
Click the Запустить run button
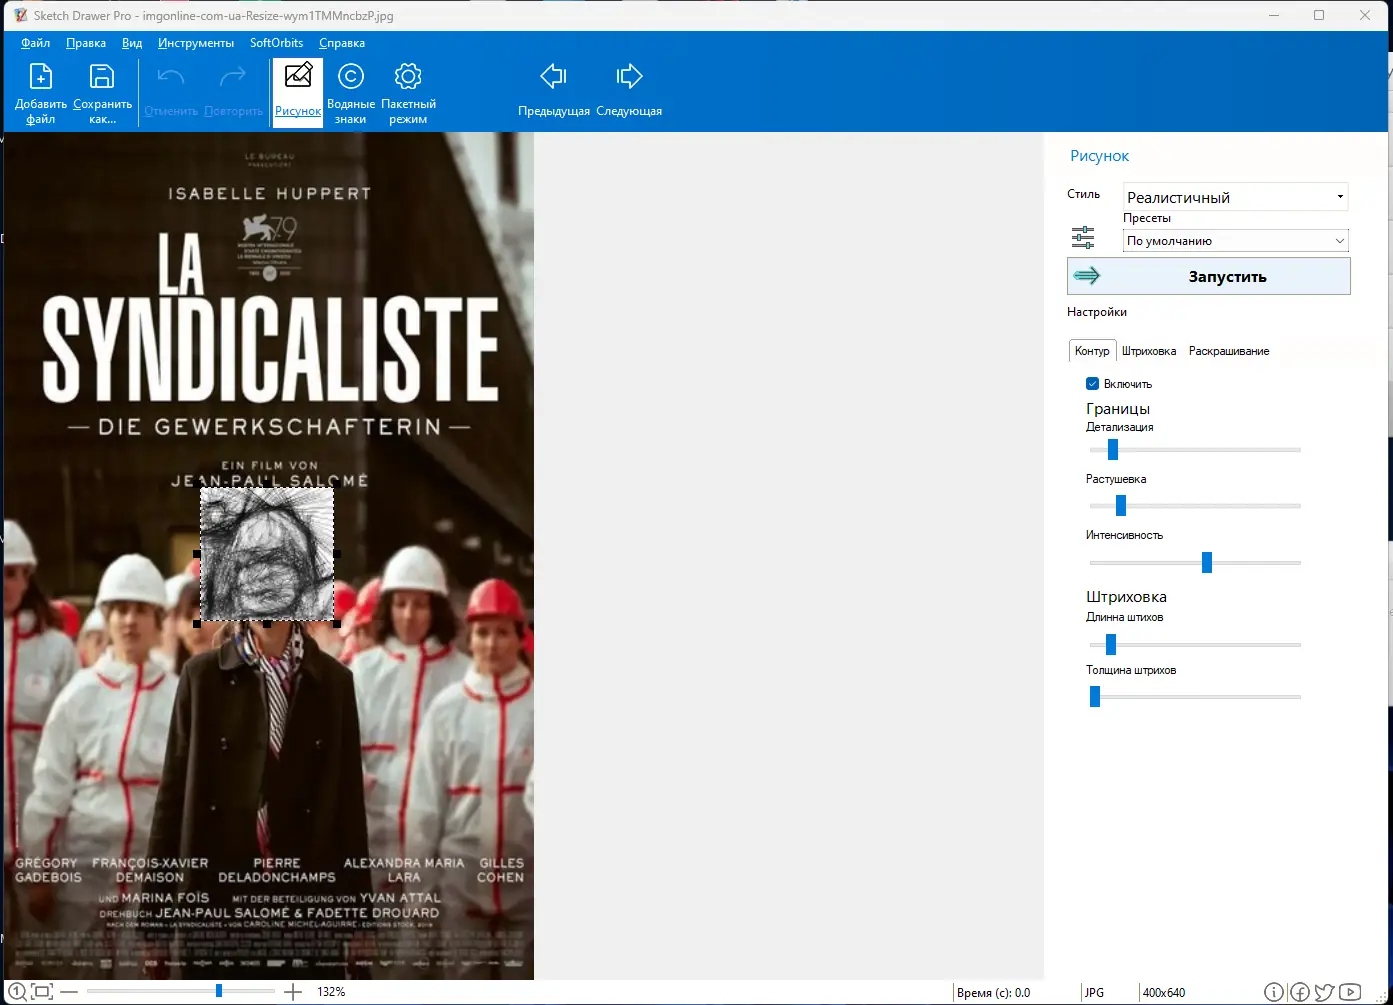tap(1208, 276)
